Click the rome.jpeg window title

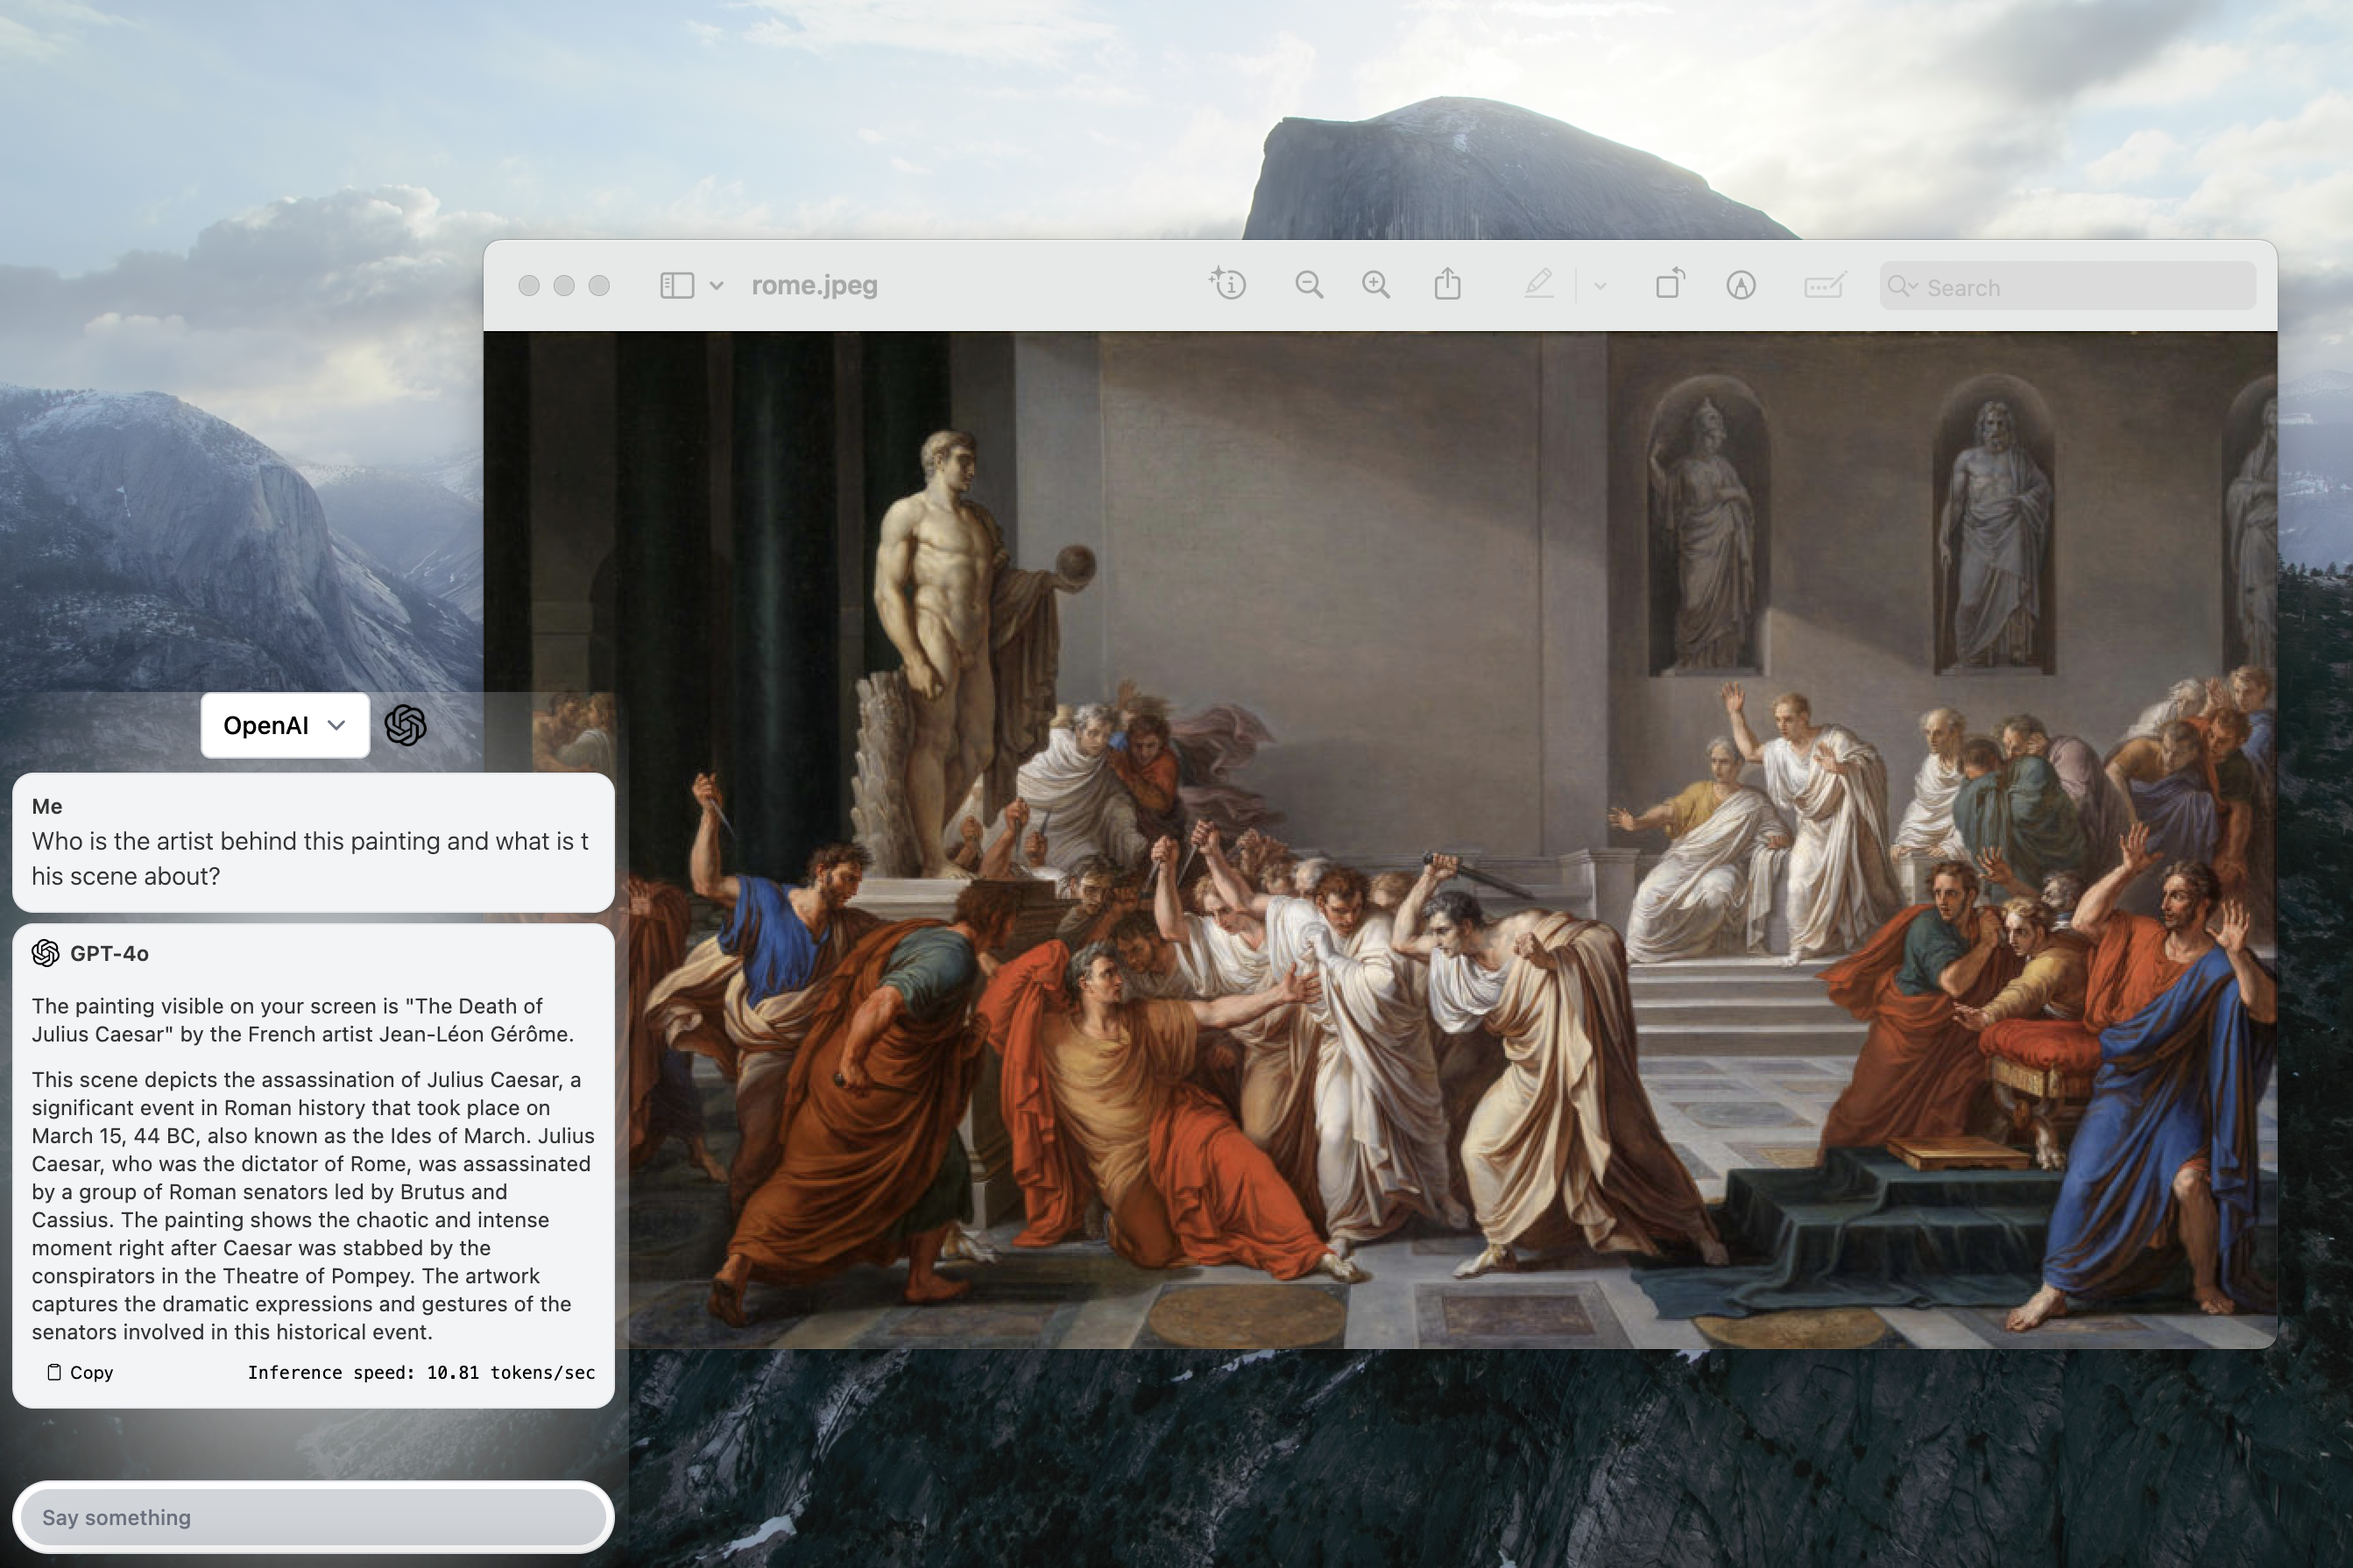click(814, 286)
